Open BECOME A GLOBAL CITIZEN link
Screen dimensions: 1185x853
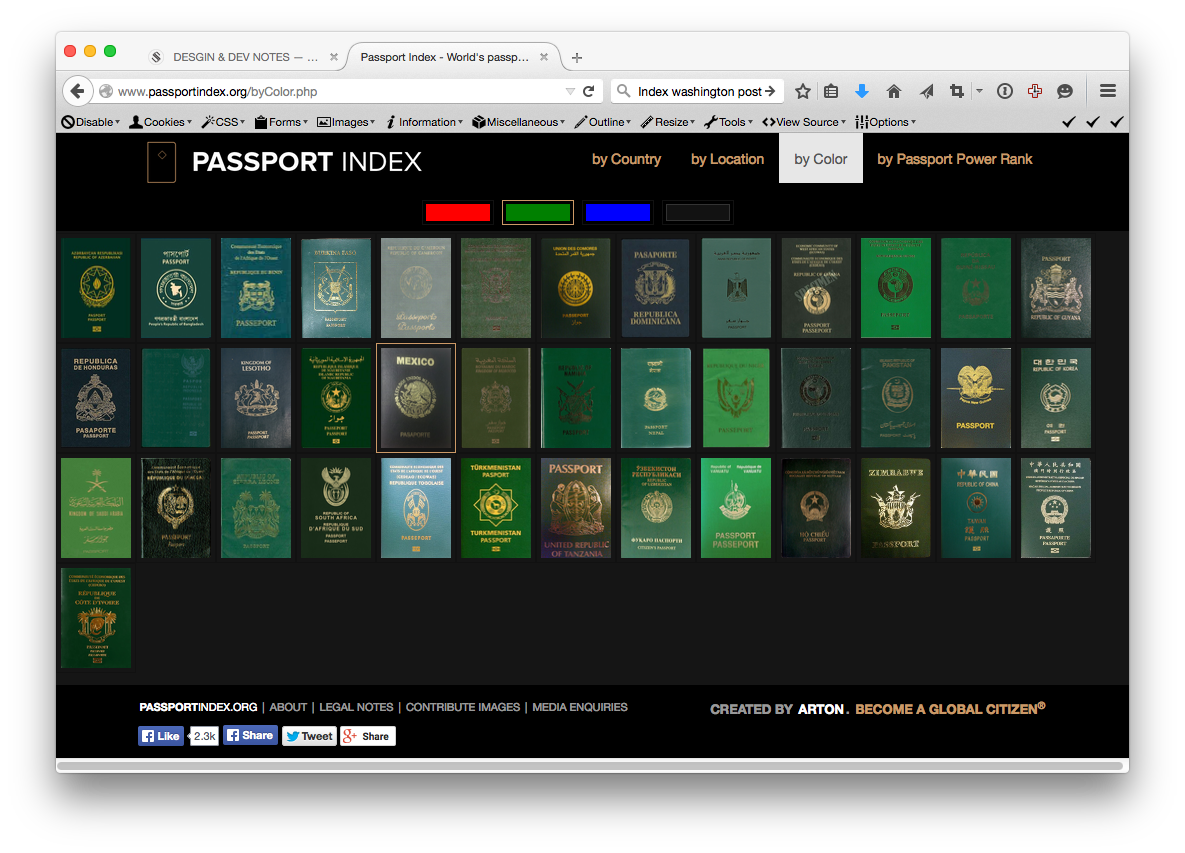[x=950, y=709]
